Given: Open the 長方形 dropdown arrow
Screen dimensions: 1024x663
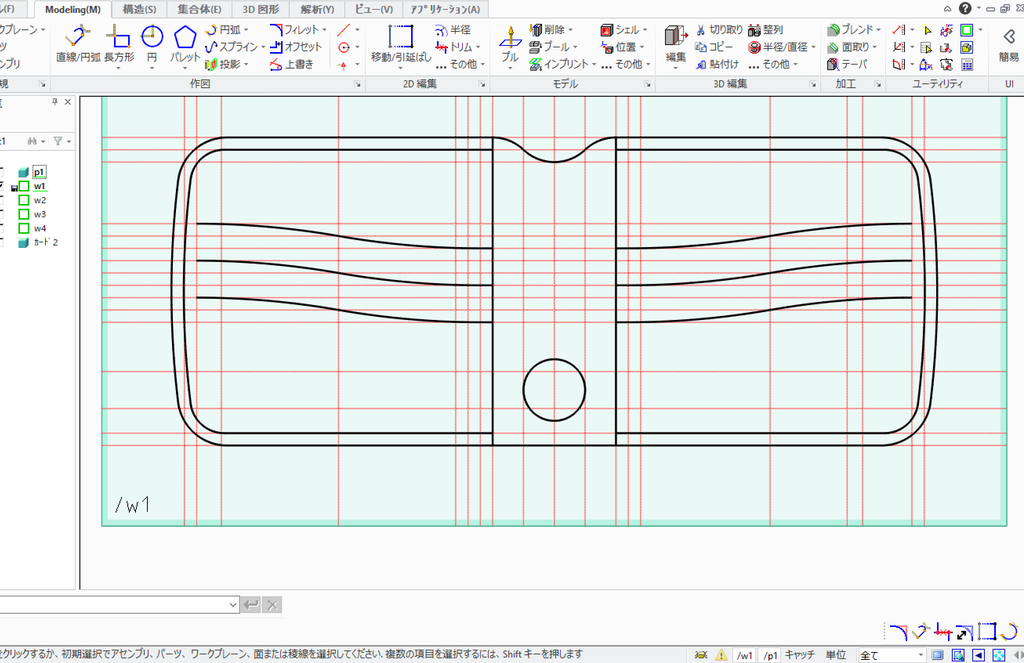Looking at the screenshot, I should (x=119, y=67).
